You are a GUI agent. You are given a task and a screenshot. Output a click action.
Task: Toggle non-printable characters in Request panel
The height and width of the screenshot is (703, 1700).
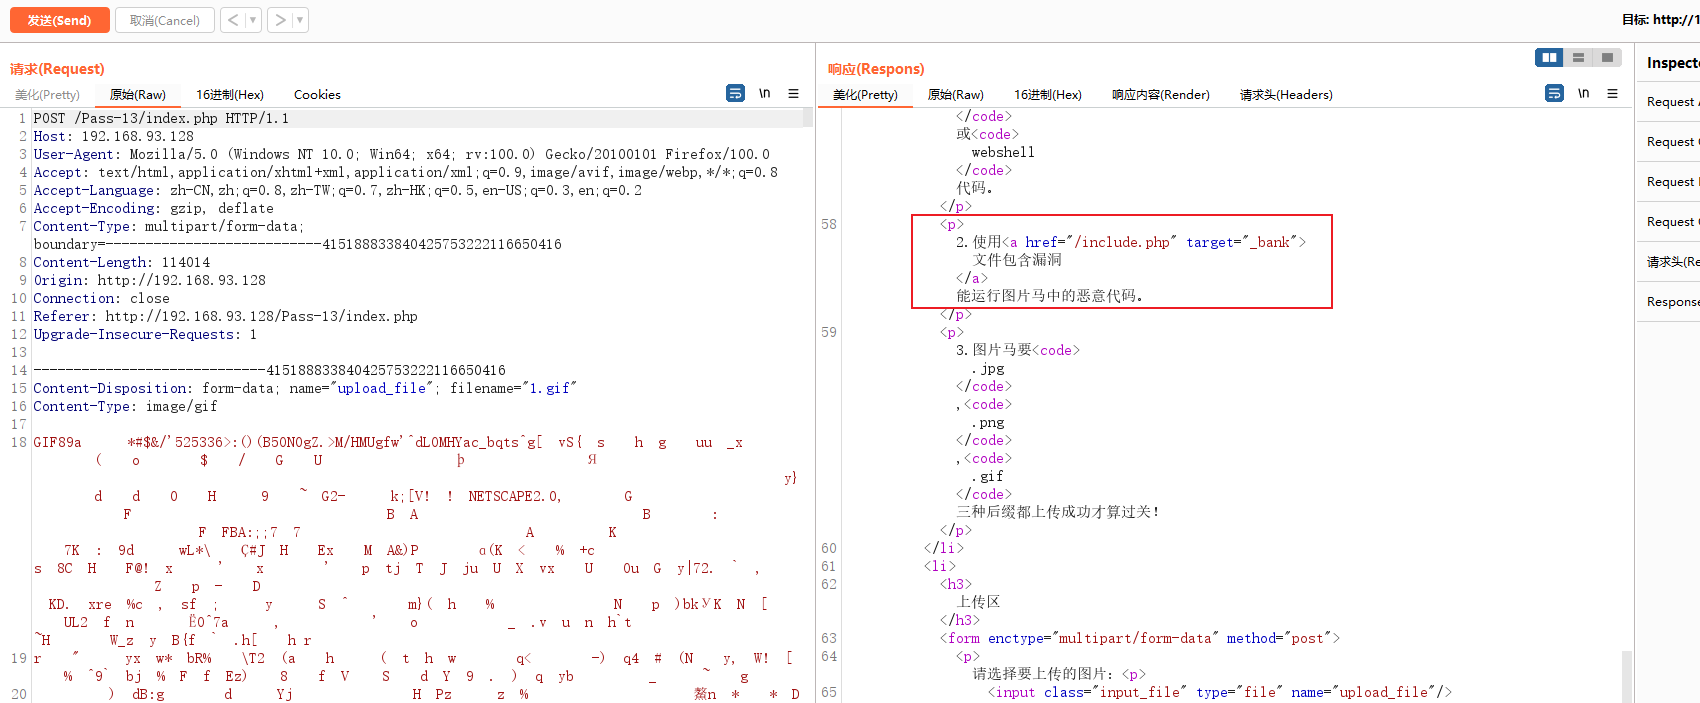coord(764,93)
